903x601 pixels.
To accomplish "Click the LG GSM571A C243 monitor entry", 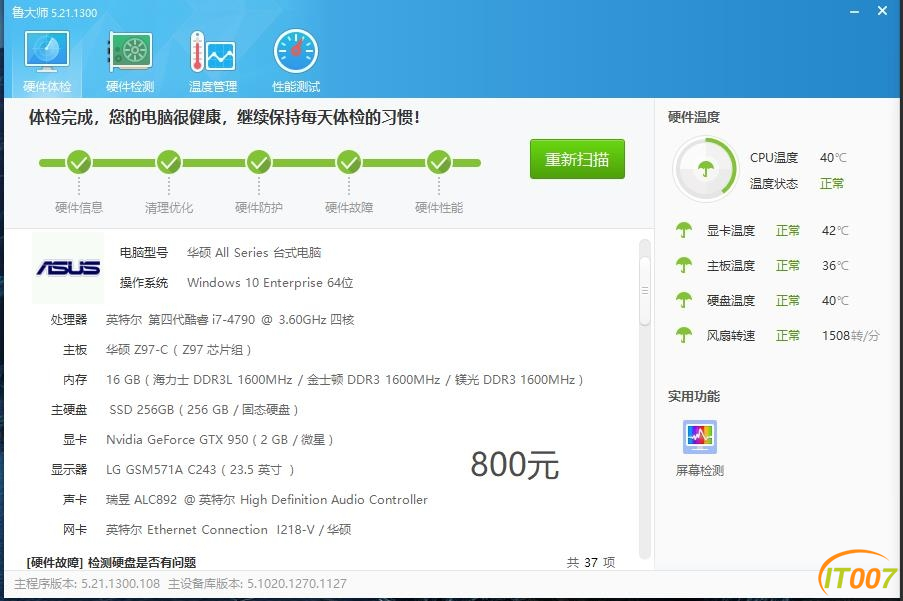I will pyautogui.click(x=200, y=469).
